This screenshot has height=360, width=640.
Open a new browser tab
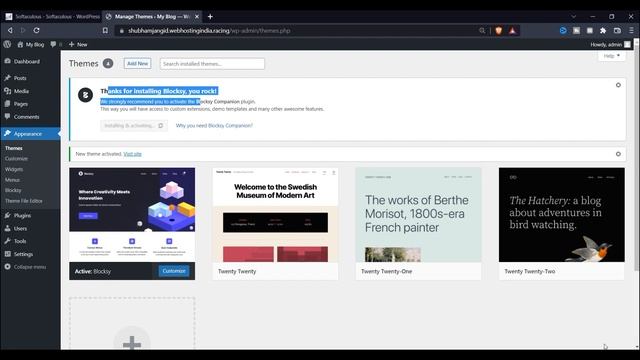pyautogui.click(x=210, y=17)
